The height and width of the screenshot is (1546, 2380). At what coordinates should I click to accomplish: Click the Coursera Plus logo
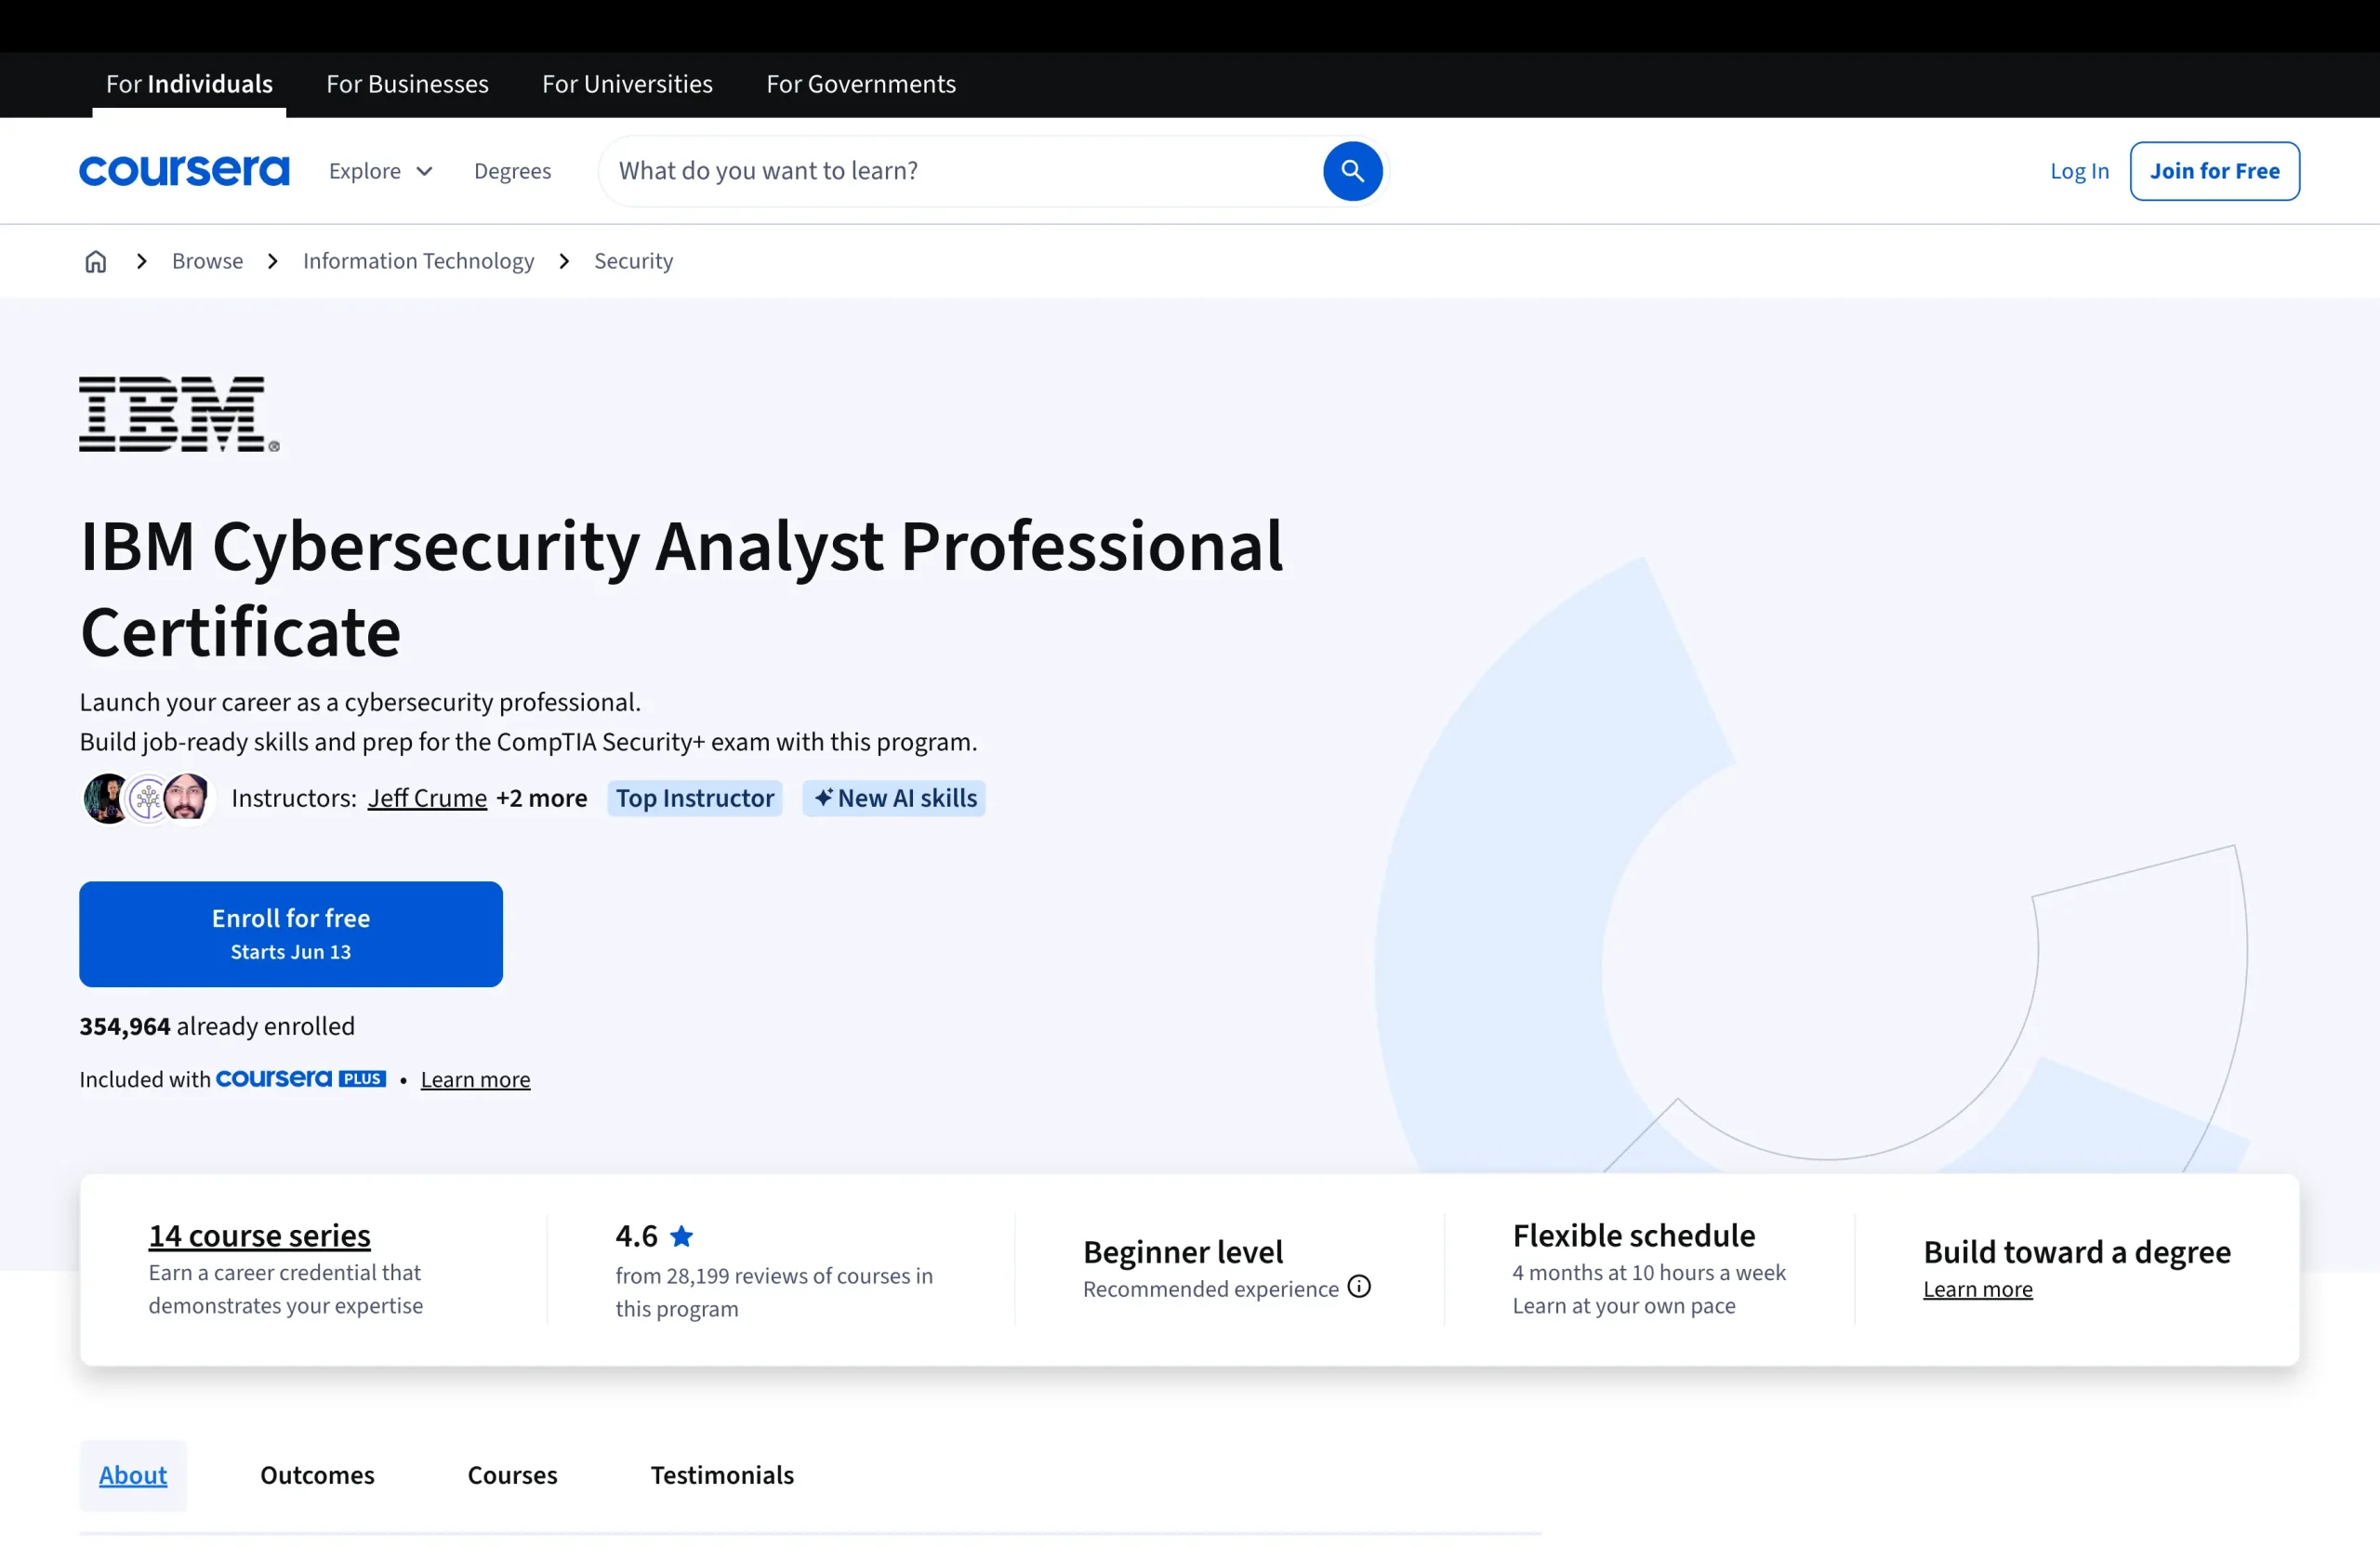pos(301,1079)
